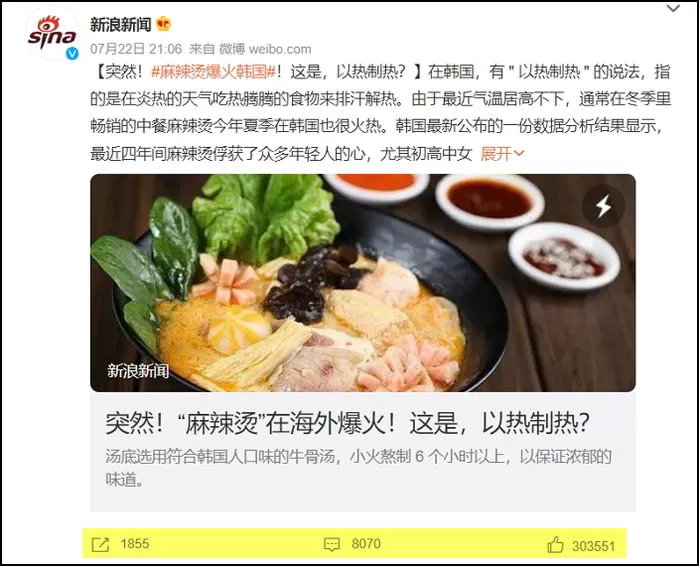Click the chevron arrow next to 展开

pyautogui.click(x=518, y=154)
